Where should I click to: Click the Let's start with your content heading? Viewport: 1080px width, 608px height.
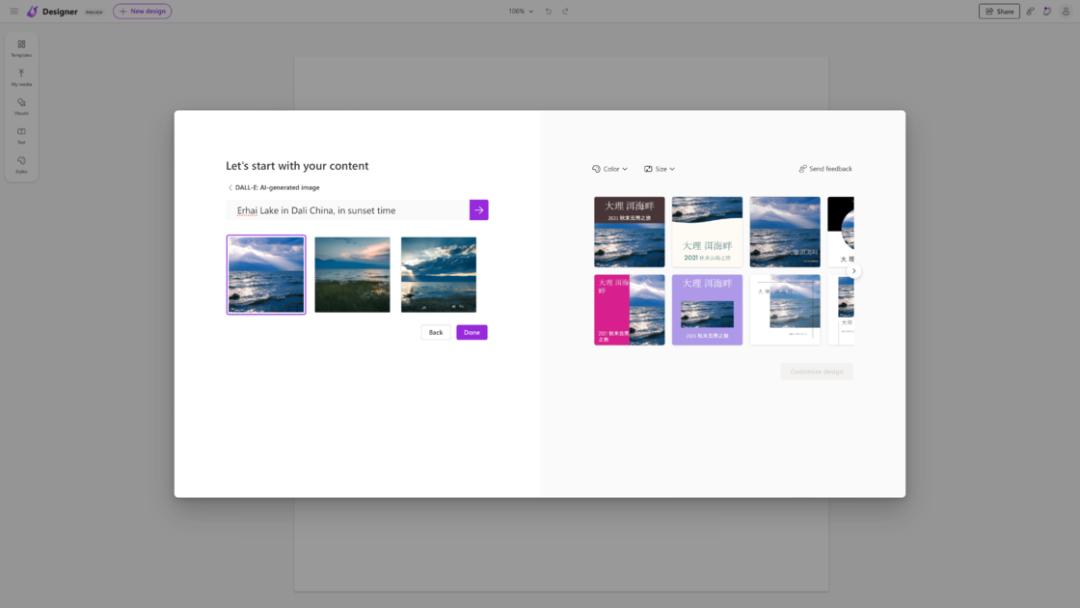297,166
